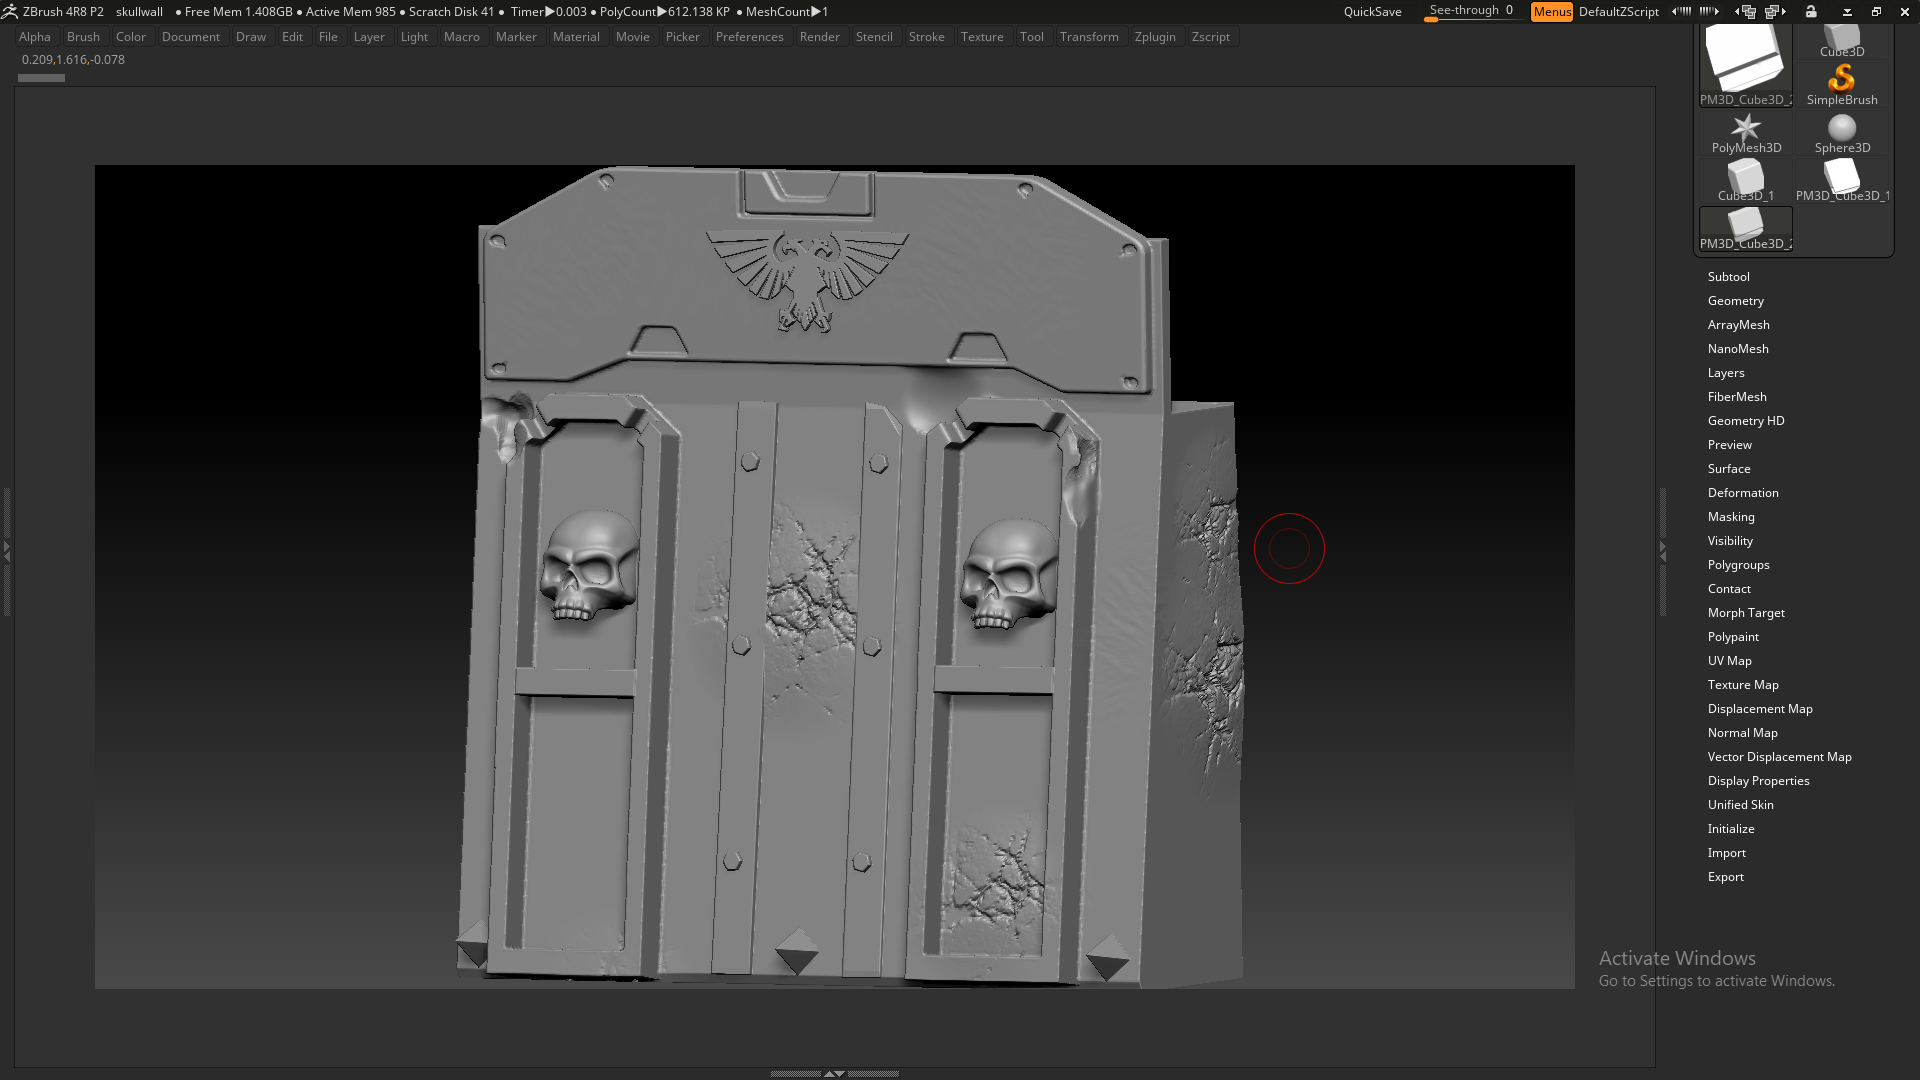Open the Transform menu
The height and width of the screenshot is (1080, 1920).
(x=1089, y=37)
